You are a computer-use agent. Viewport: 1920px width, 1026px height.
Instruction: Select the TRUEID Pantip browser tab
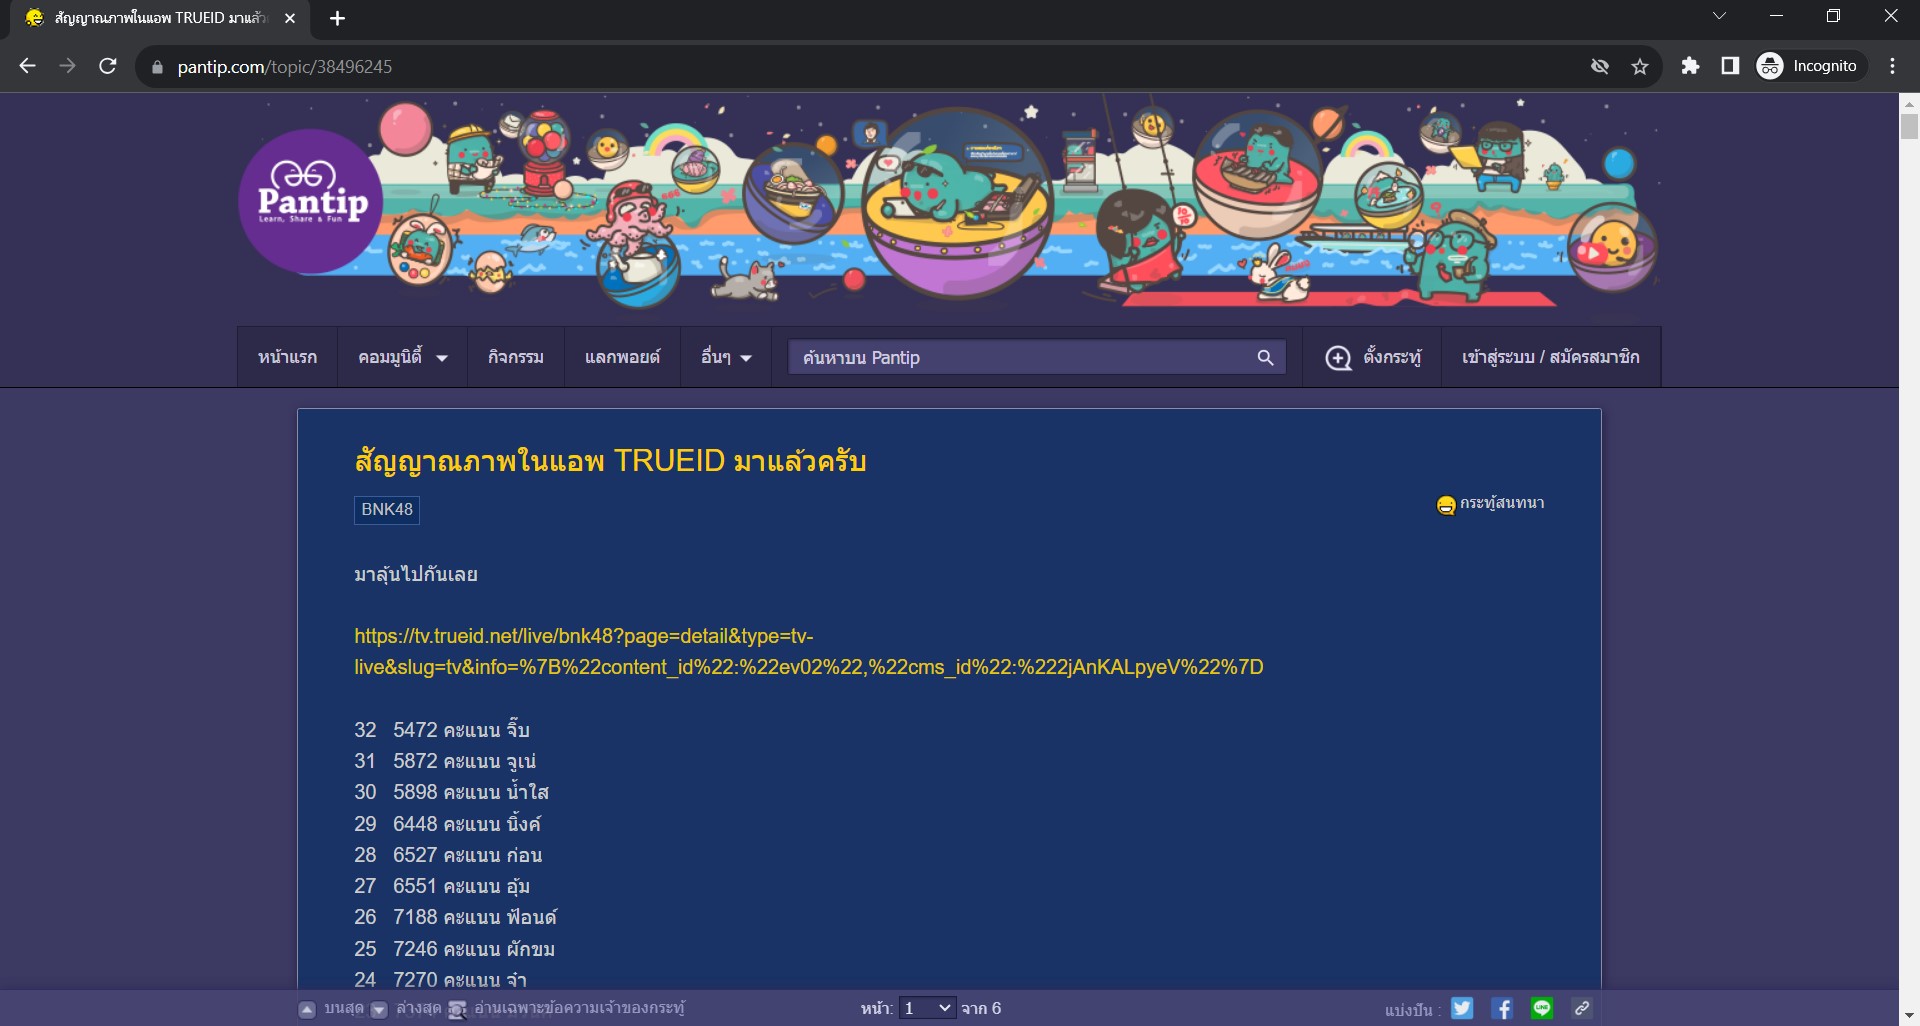click(160, 18)
